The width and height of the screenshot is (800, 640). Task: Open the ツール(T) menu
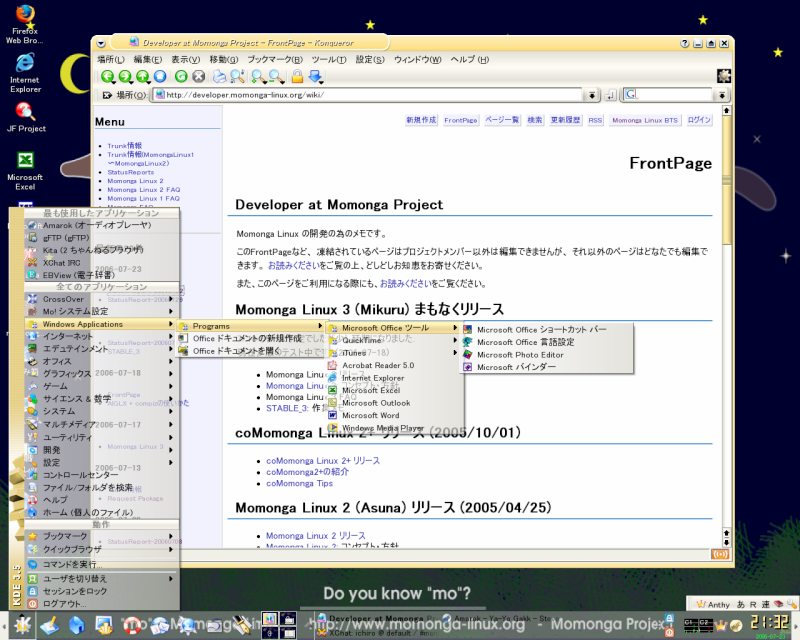pos(329,60)
